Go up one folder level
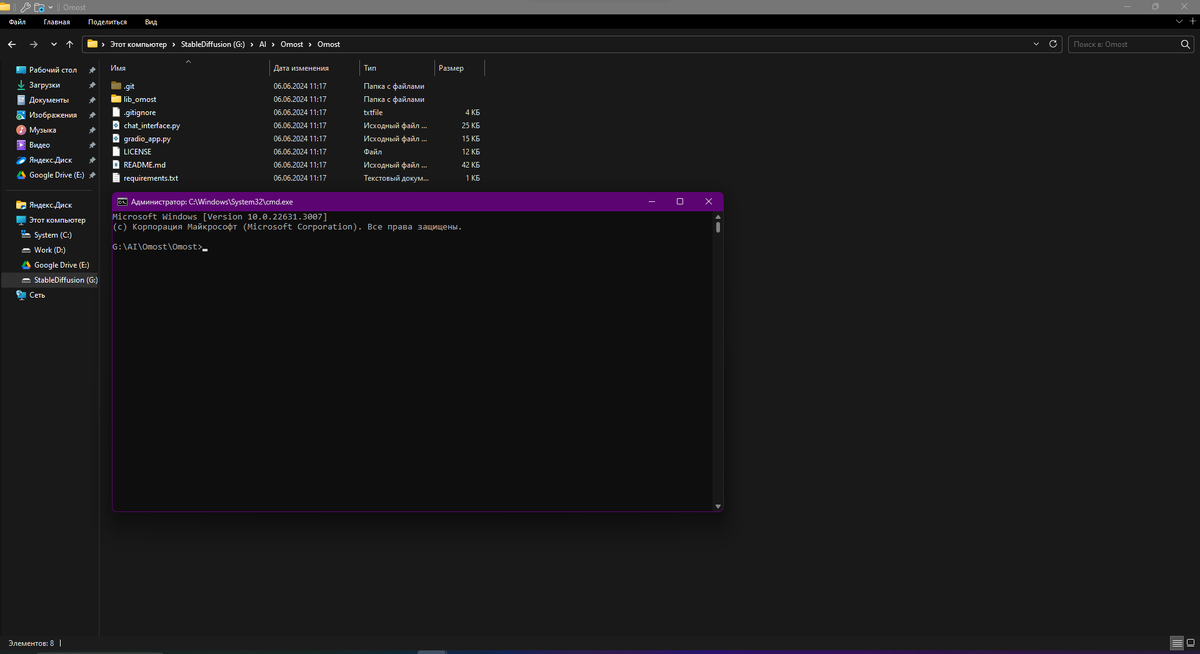 coord(69,44)
